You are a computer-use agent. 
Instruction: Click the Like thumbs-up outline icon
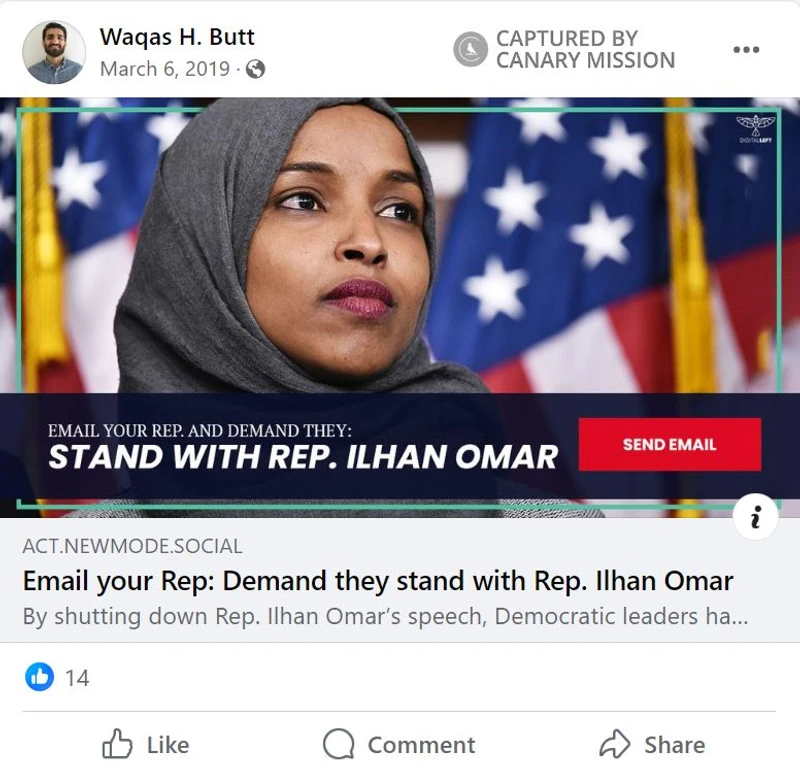[117, 743]
